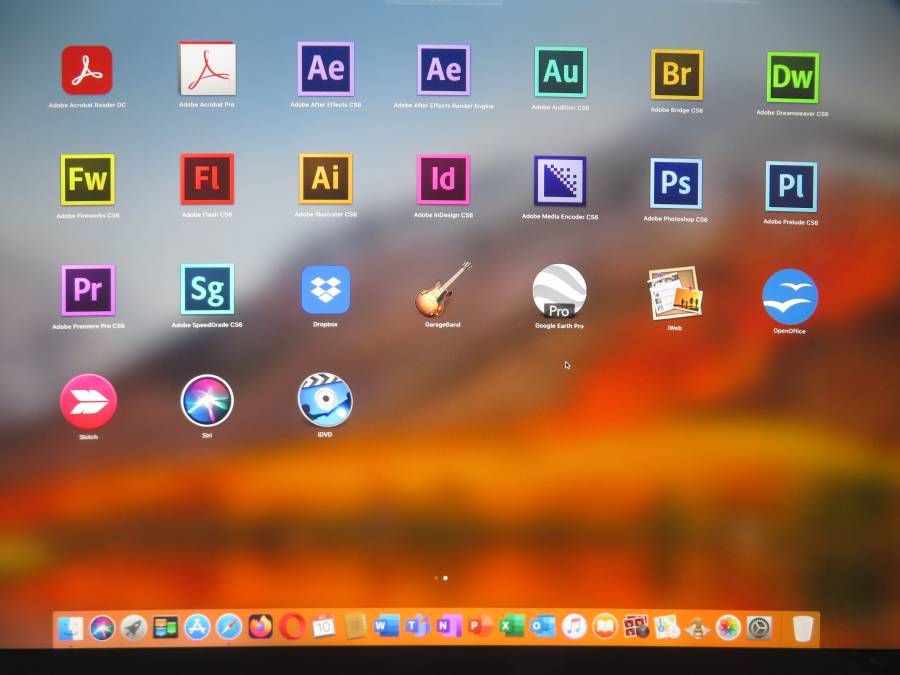The width and height of the screenshot is (900, 675).
Task: Open Adobe Bridge CS6
Action: (x=677, y=74)
